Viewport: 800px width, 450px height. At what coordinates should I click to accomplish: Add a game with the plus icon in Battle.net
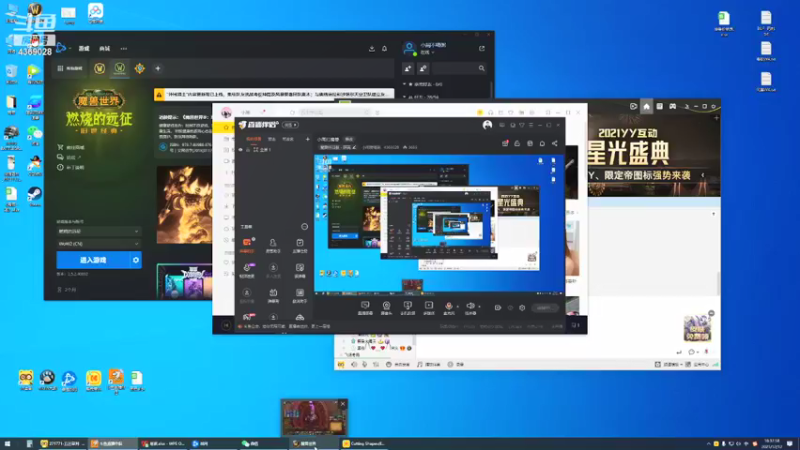click(158, 68)
